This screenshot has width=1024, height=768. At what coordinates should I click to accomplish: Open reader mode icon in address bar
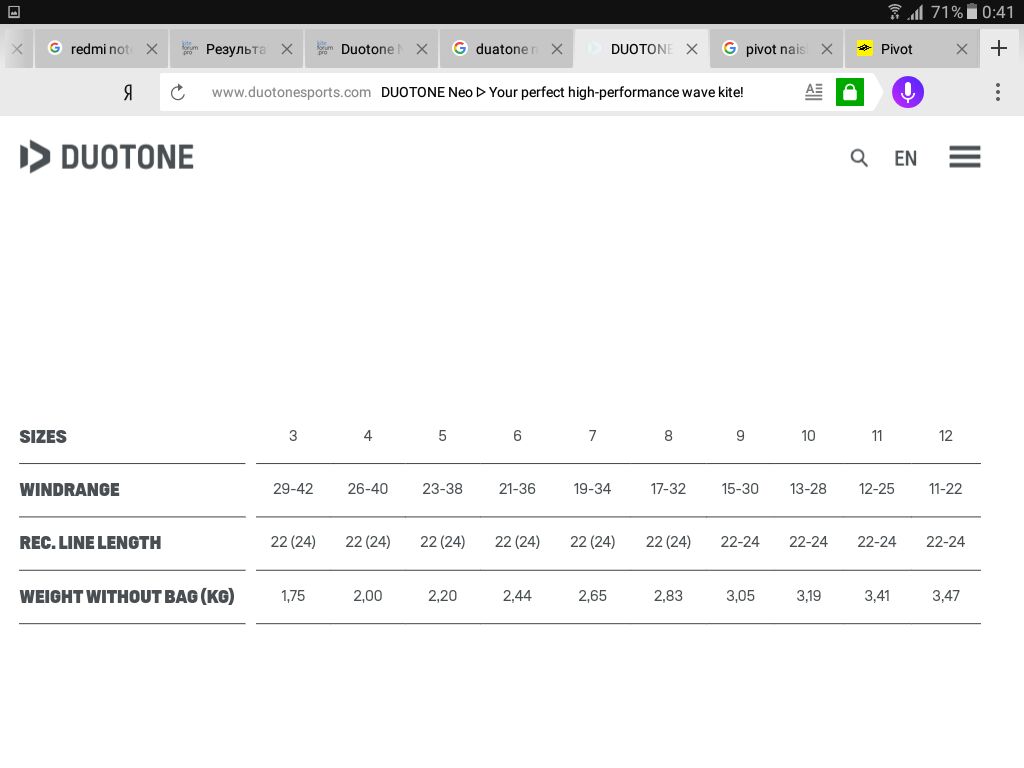814,92
